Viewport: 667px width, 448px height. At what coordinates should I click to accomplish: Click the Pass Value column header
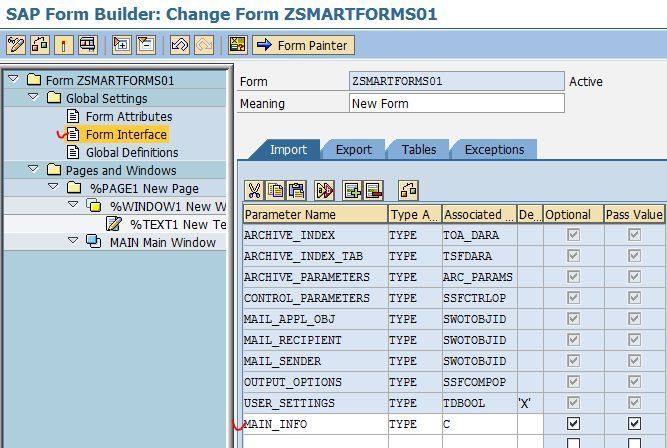(x=634, y=214)
